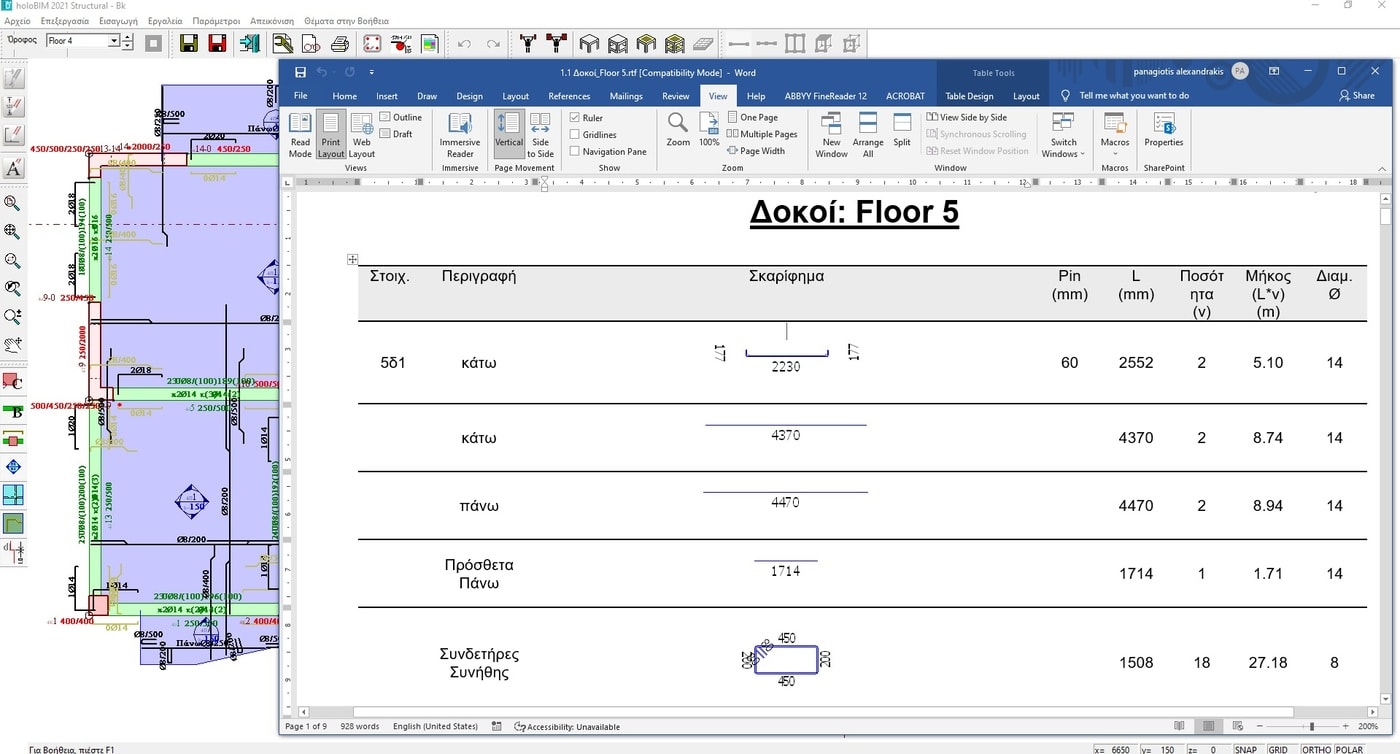
Task: Open Customize Quick Access Toolbar dropdown
Action: tap(372, 72)
